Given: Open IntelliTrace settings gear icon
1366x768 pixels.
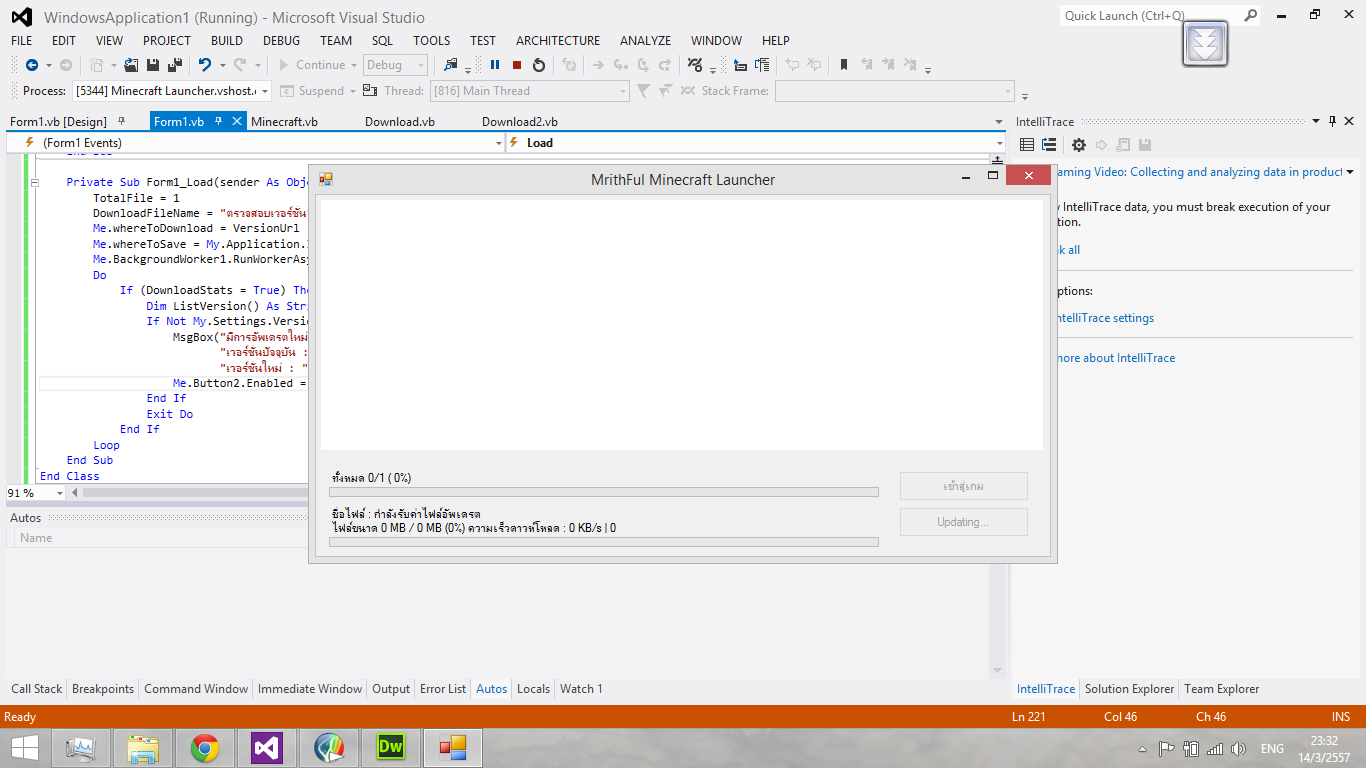Looking at the screenshot, I should 1079,145.
